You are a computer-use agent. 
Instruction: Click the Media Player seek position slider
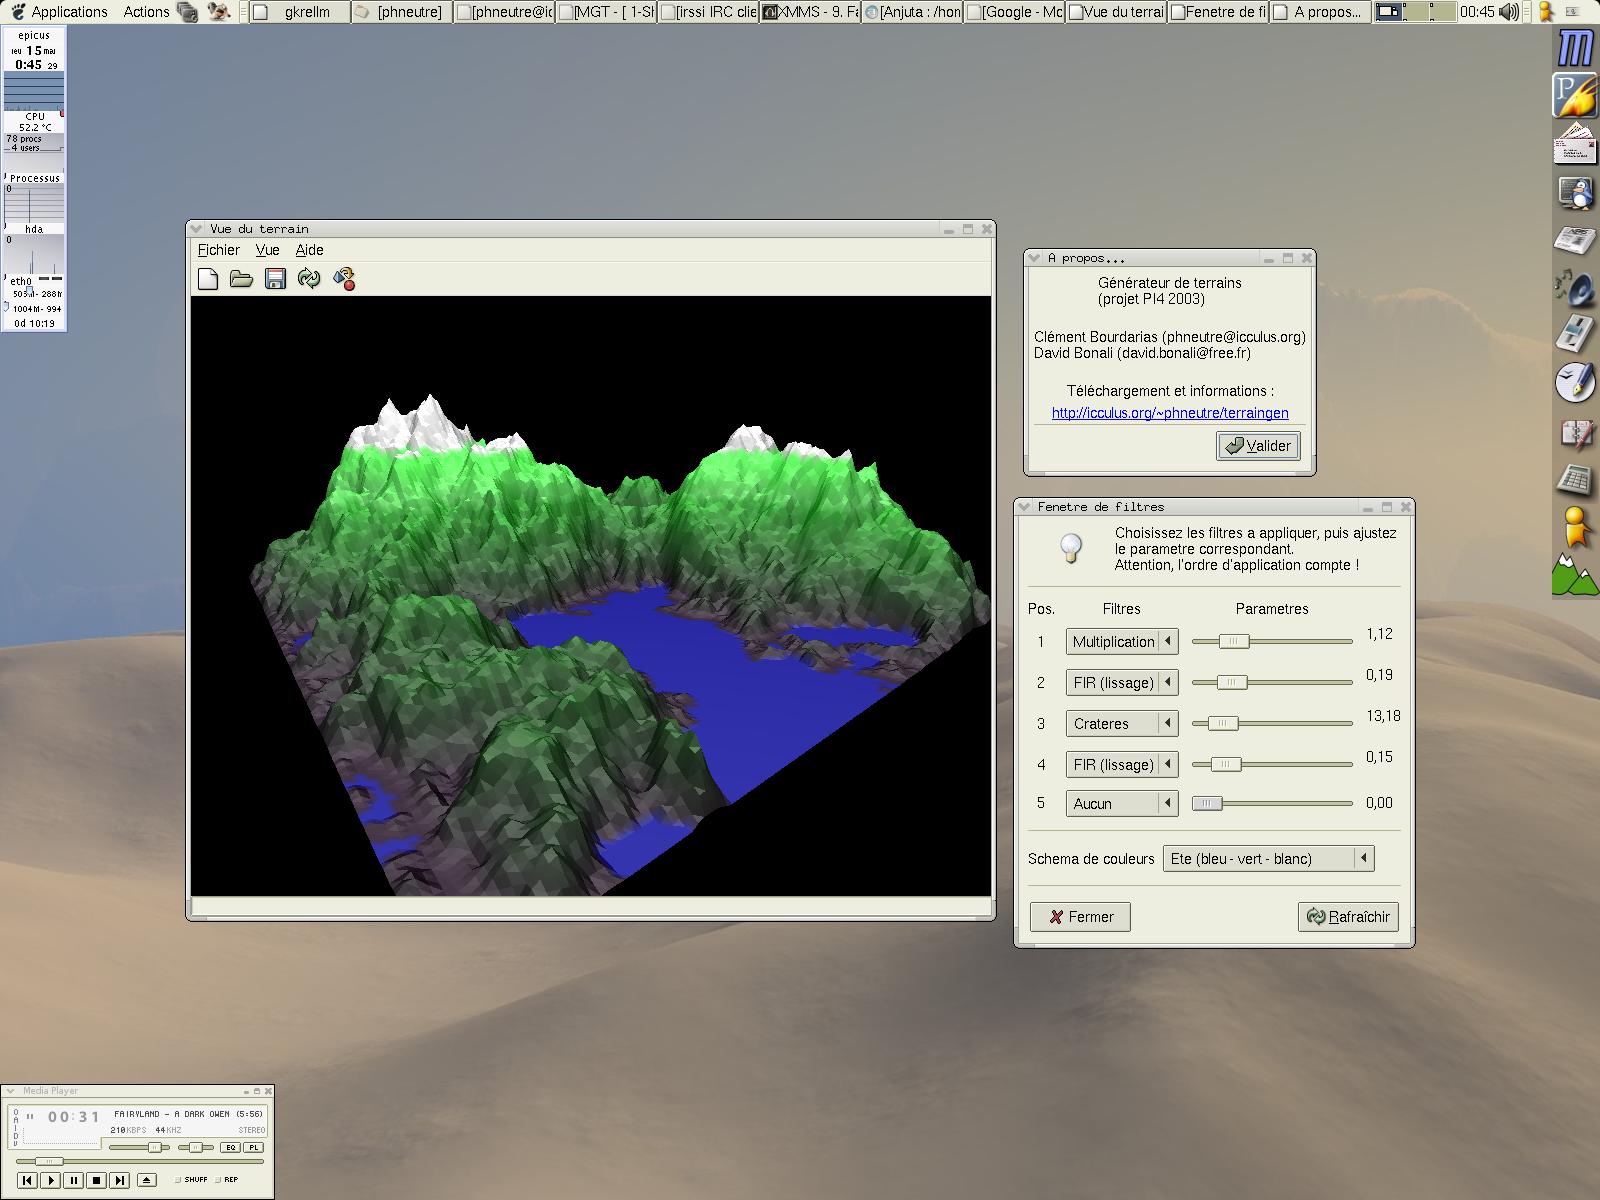tap(140, 1162)
